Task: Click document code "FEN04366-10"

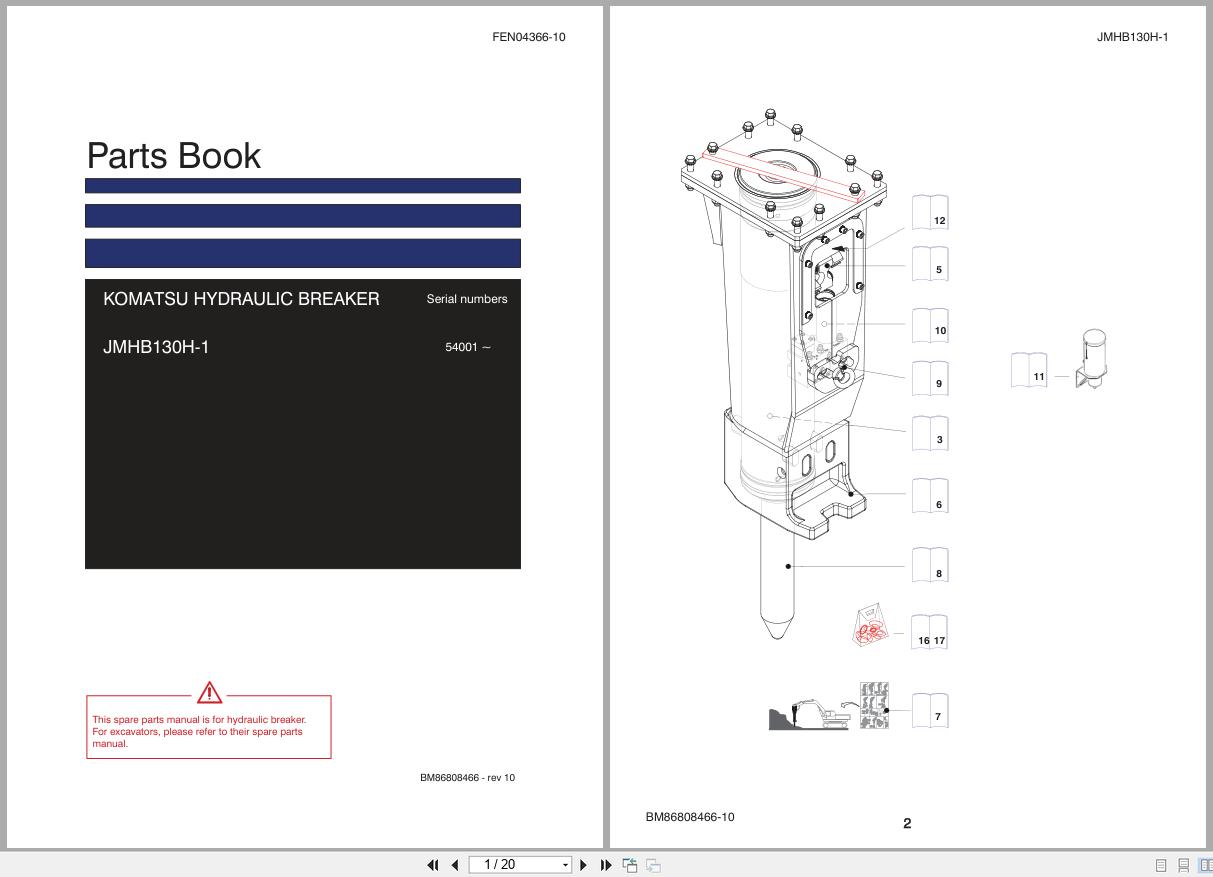Action: 529,37
